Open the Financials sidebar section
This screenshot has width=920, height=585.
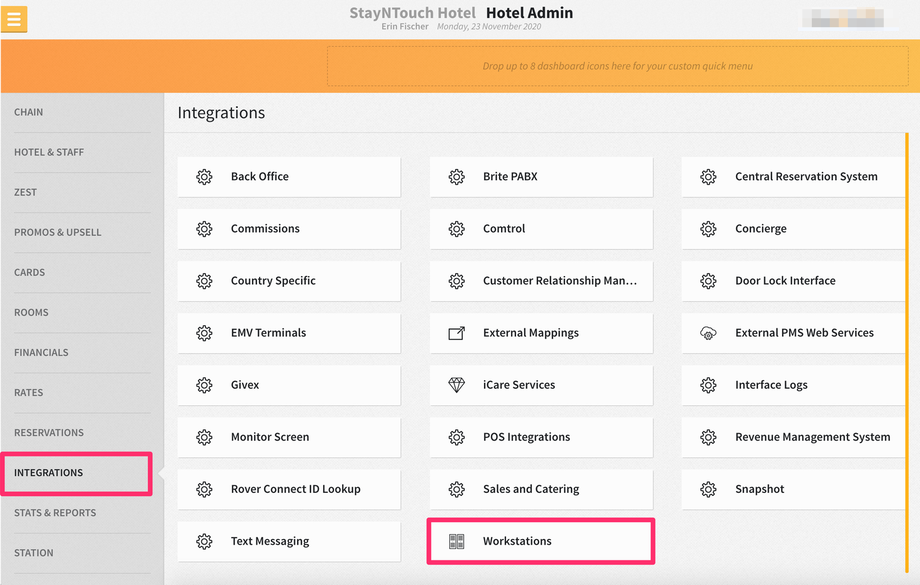pyautogui.click(x=82, y=353)
